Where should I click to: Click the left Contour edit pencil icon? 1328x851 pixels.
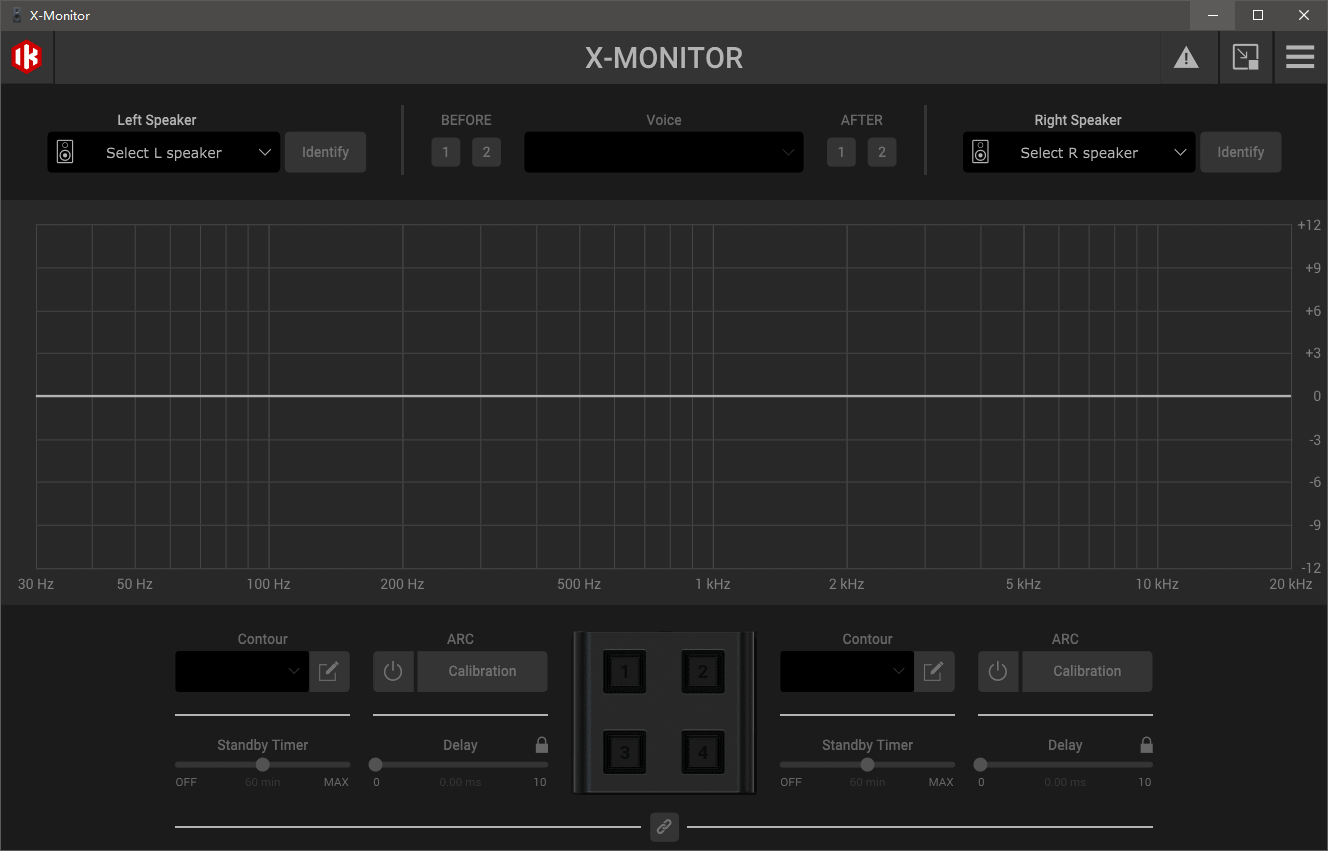click(x=329, y=672)
